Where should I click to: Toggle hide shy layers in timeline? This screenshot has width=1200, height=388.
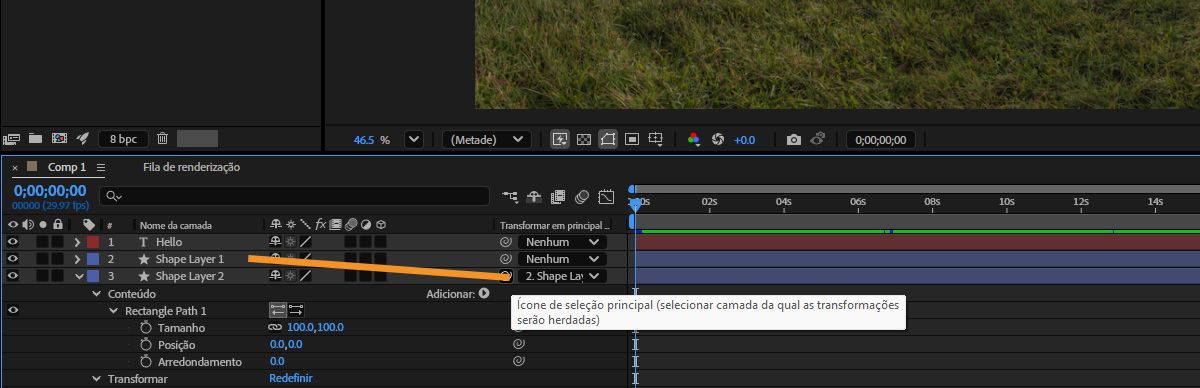coord(535,196)
